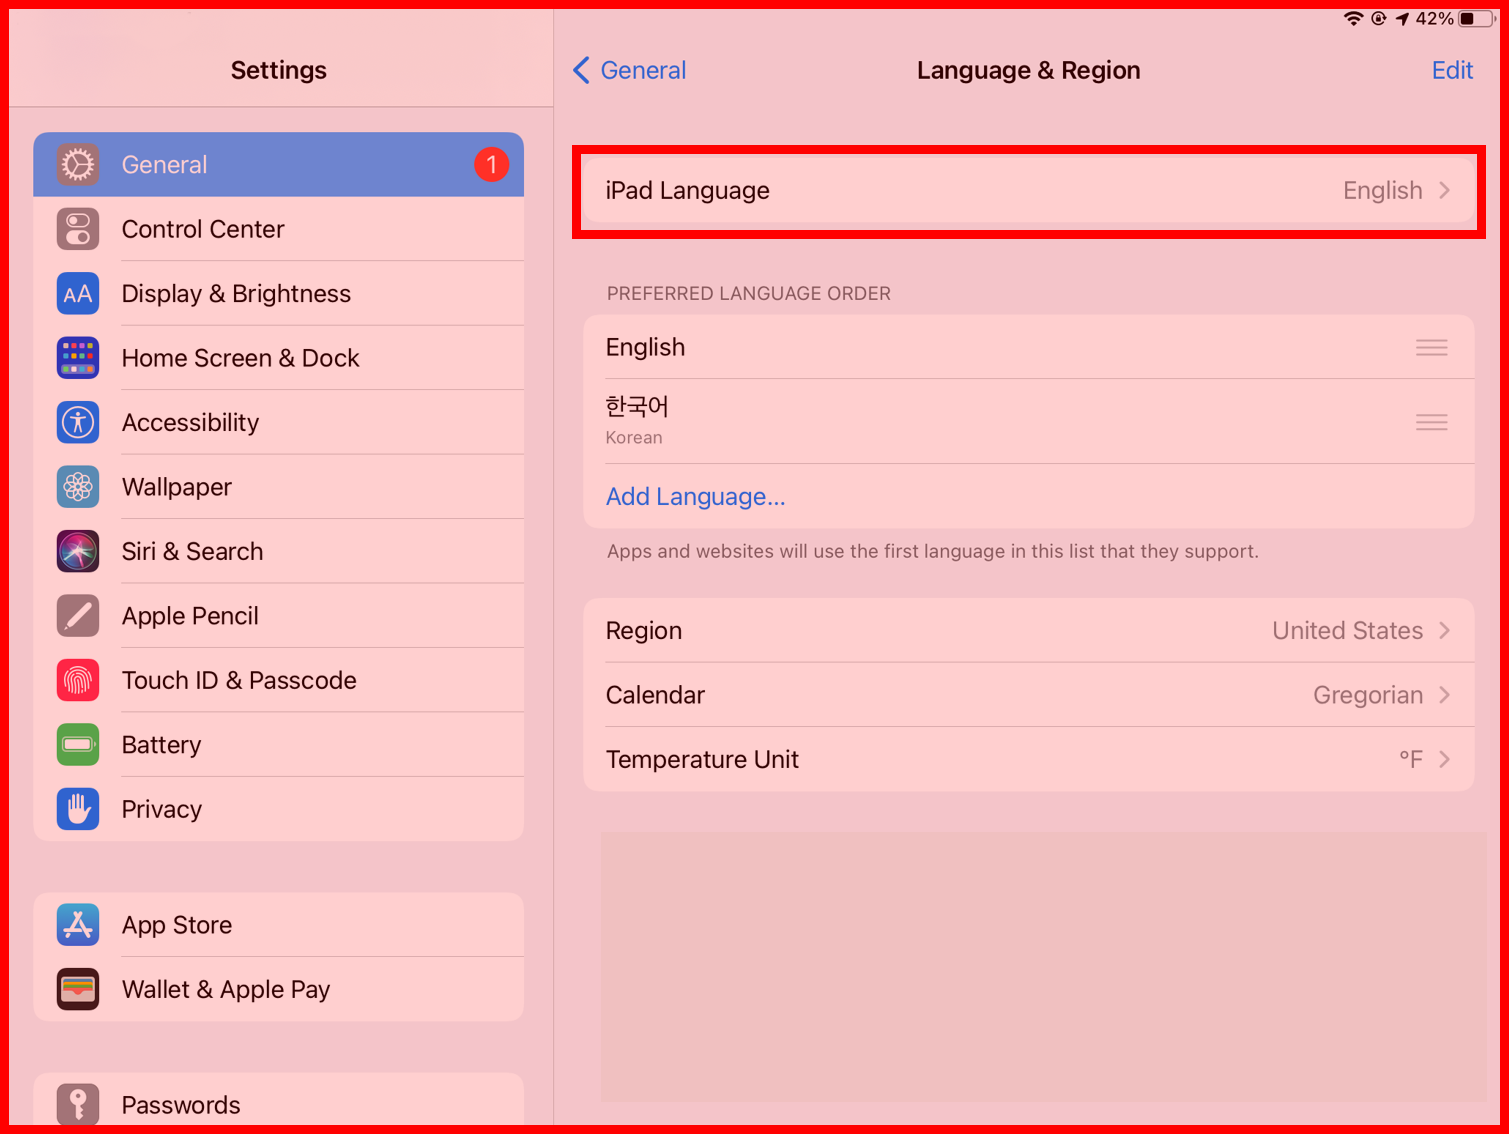1509x1134 pixels.
Task: Tap Add Language... link
Action: [695, 497]
